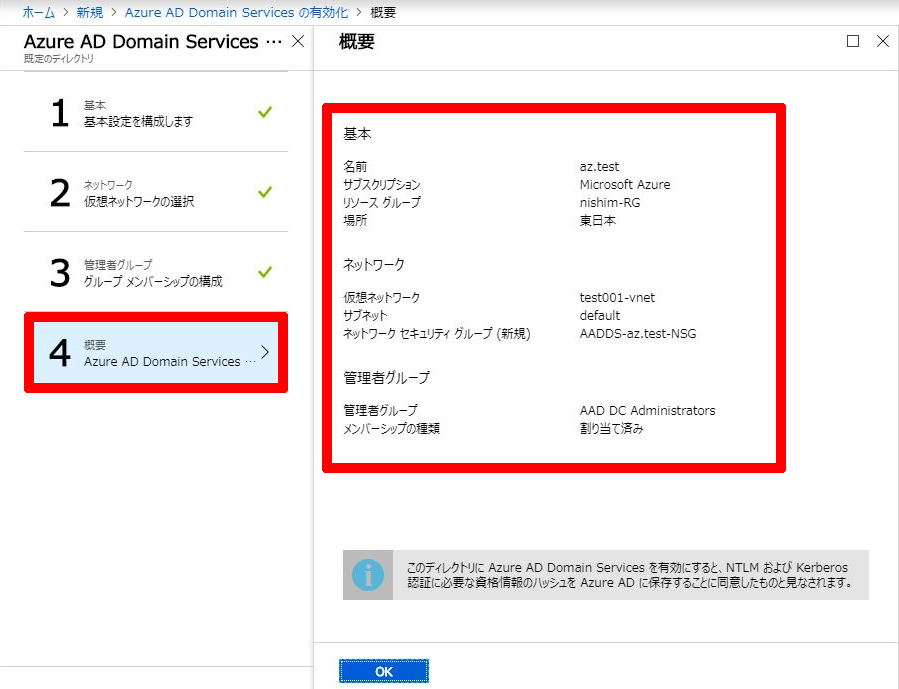Viewport: 899px width, 689px height.
Task: Click the default subnet value
Action: [600, 315]
